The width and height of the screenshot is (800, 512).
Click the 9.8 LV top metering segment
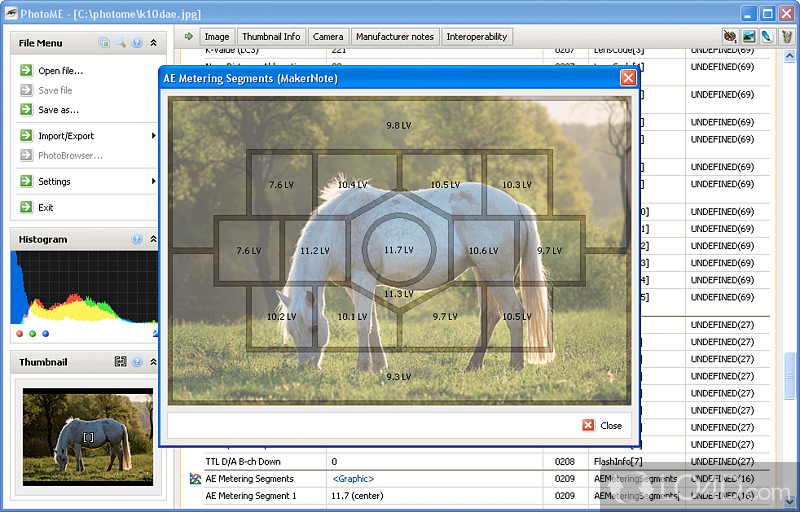tap(398, 125)
